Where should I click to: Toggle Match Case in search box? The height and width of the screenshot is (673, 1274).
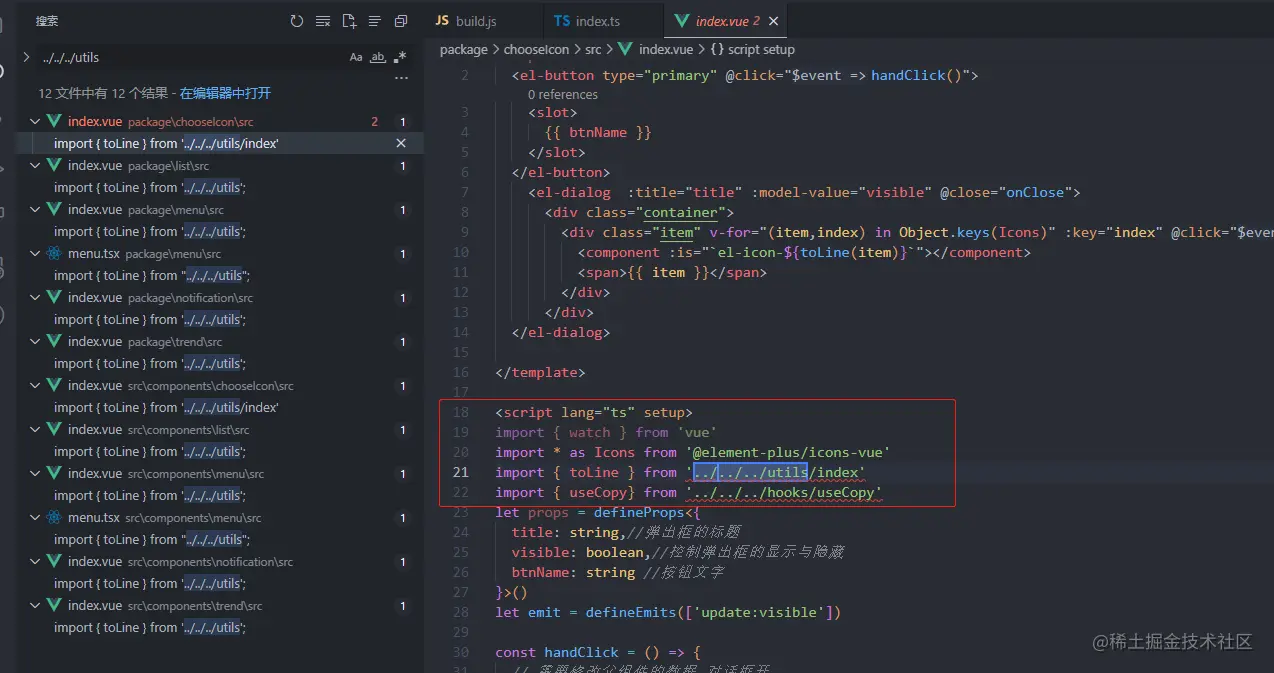356,57
